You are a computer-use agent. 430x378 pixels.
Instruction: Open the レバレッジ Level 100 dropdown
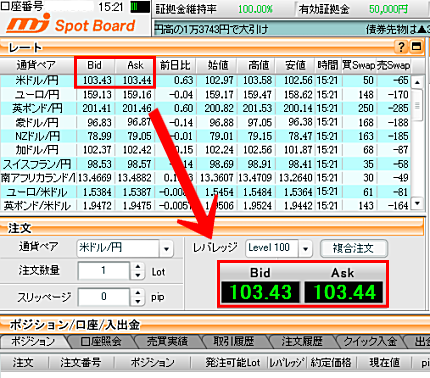(x=305, y=248)
